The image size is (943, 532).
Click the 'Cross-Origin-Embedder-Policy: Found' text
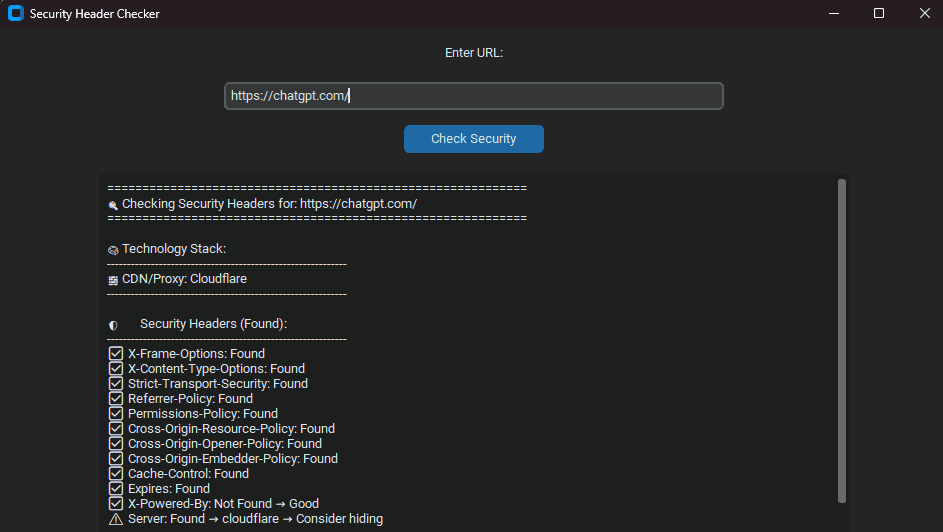point(233,459)
